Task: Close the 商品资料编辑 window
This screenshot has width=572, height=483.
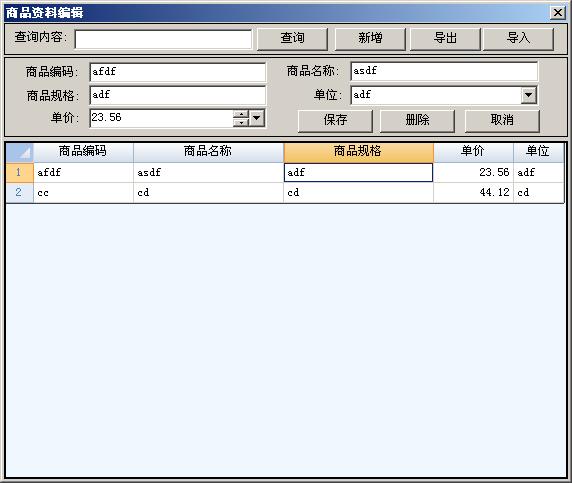Action: [558, 13]
